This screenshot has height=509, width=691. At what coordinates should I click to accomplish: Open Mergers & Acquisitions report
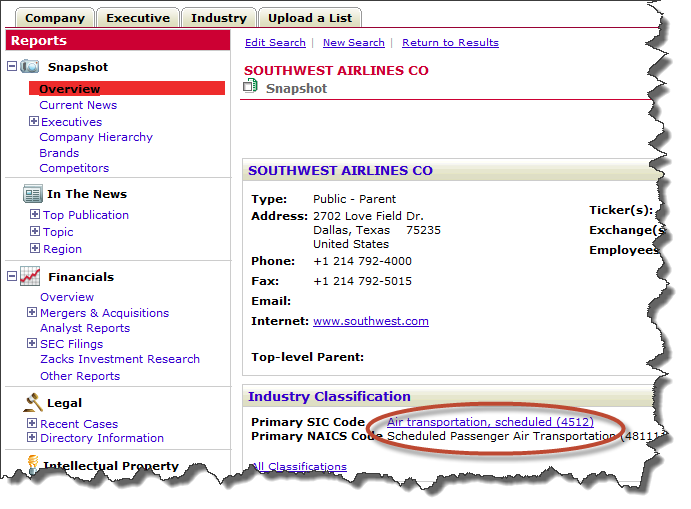point(104,313)
